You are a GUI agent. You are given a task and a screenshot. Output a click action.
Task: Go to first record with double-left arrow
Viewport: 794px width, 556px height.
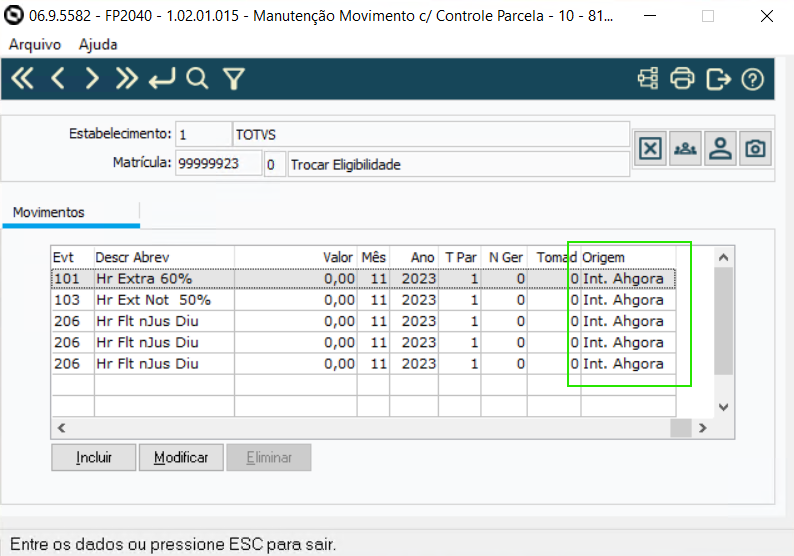pyautogui.click(x=22, y=78)
